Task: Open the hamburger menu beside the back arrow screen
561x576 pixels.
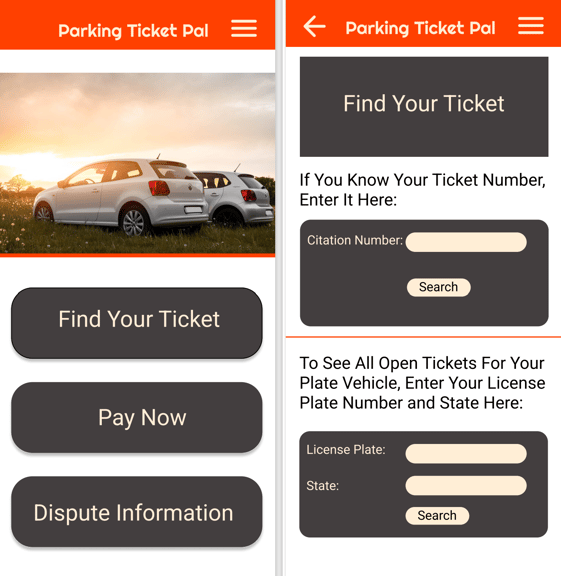Action: click(531, 26)
